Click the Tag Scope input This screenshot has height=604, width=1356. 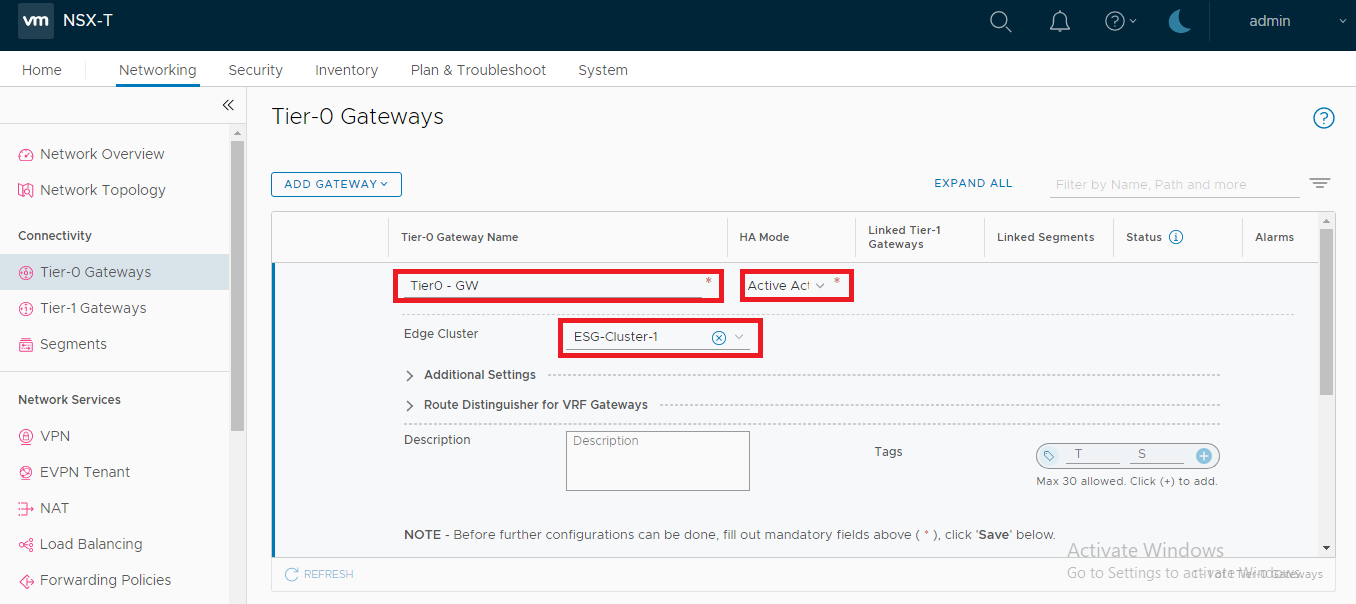pyautogui.click(x=1157, y=455)
